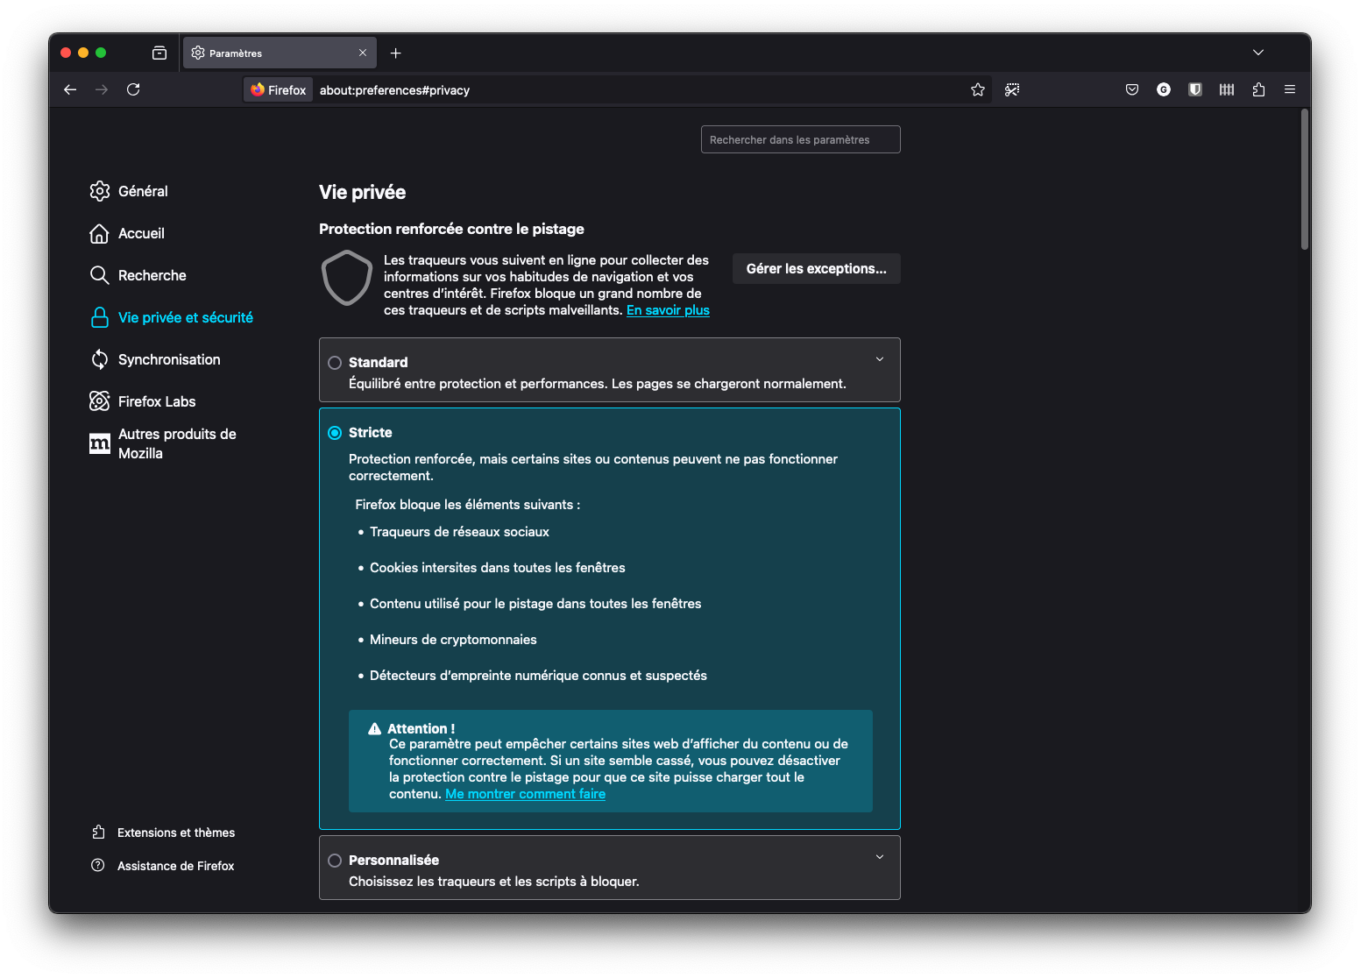This screenshot has width=1360, height=978.
Task: Click Mineurs de cryptomonnaies item
Action: (x=453, y=640)
